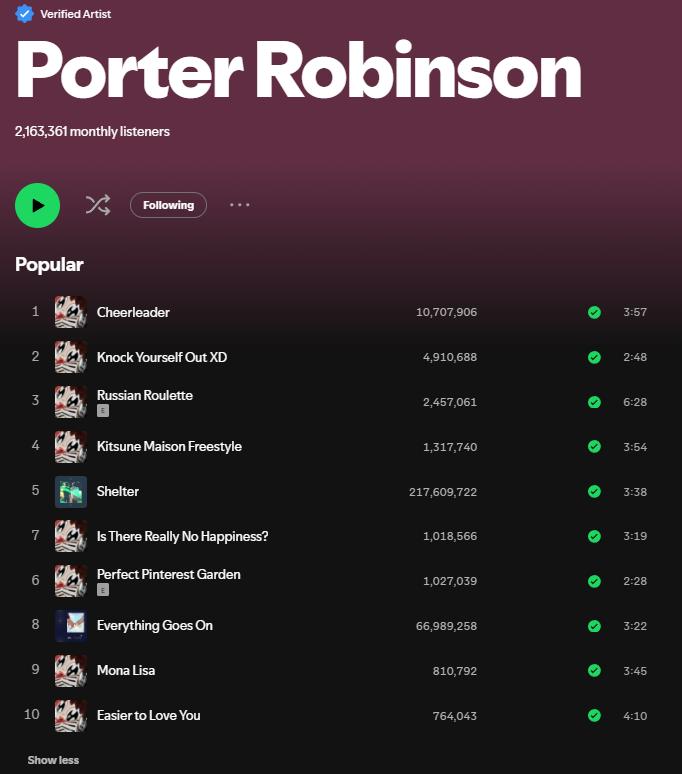This screenshot has width=682, height=774.
Task: Click the 810,792 play count for Mona Lisa
Action: tap(455, 671)
